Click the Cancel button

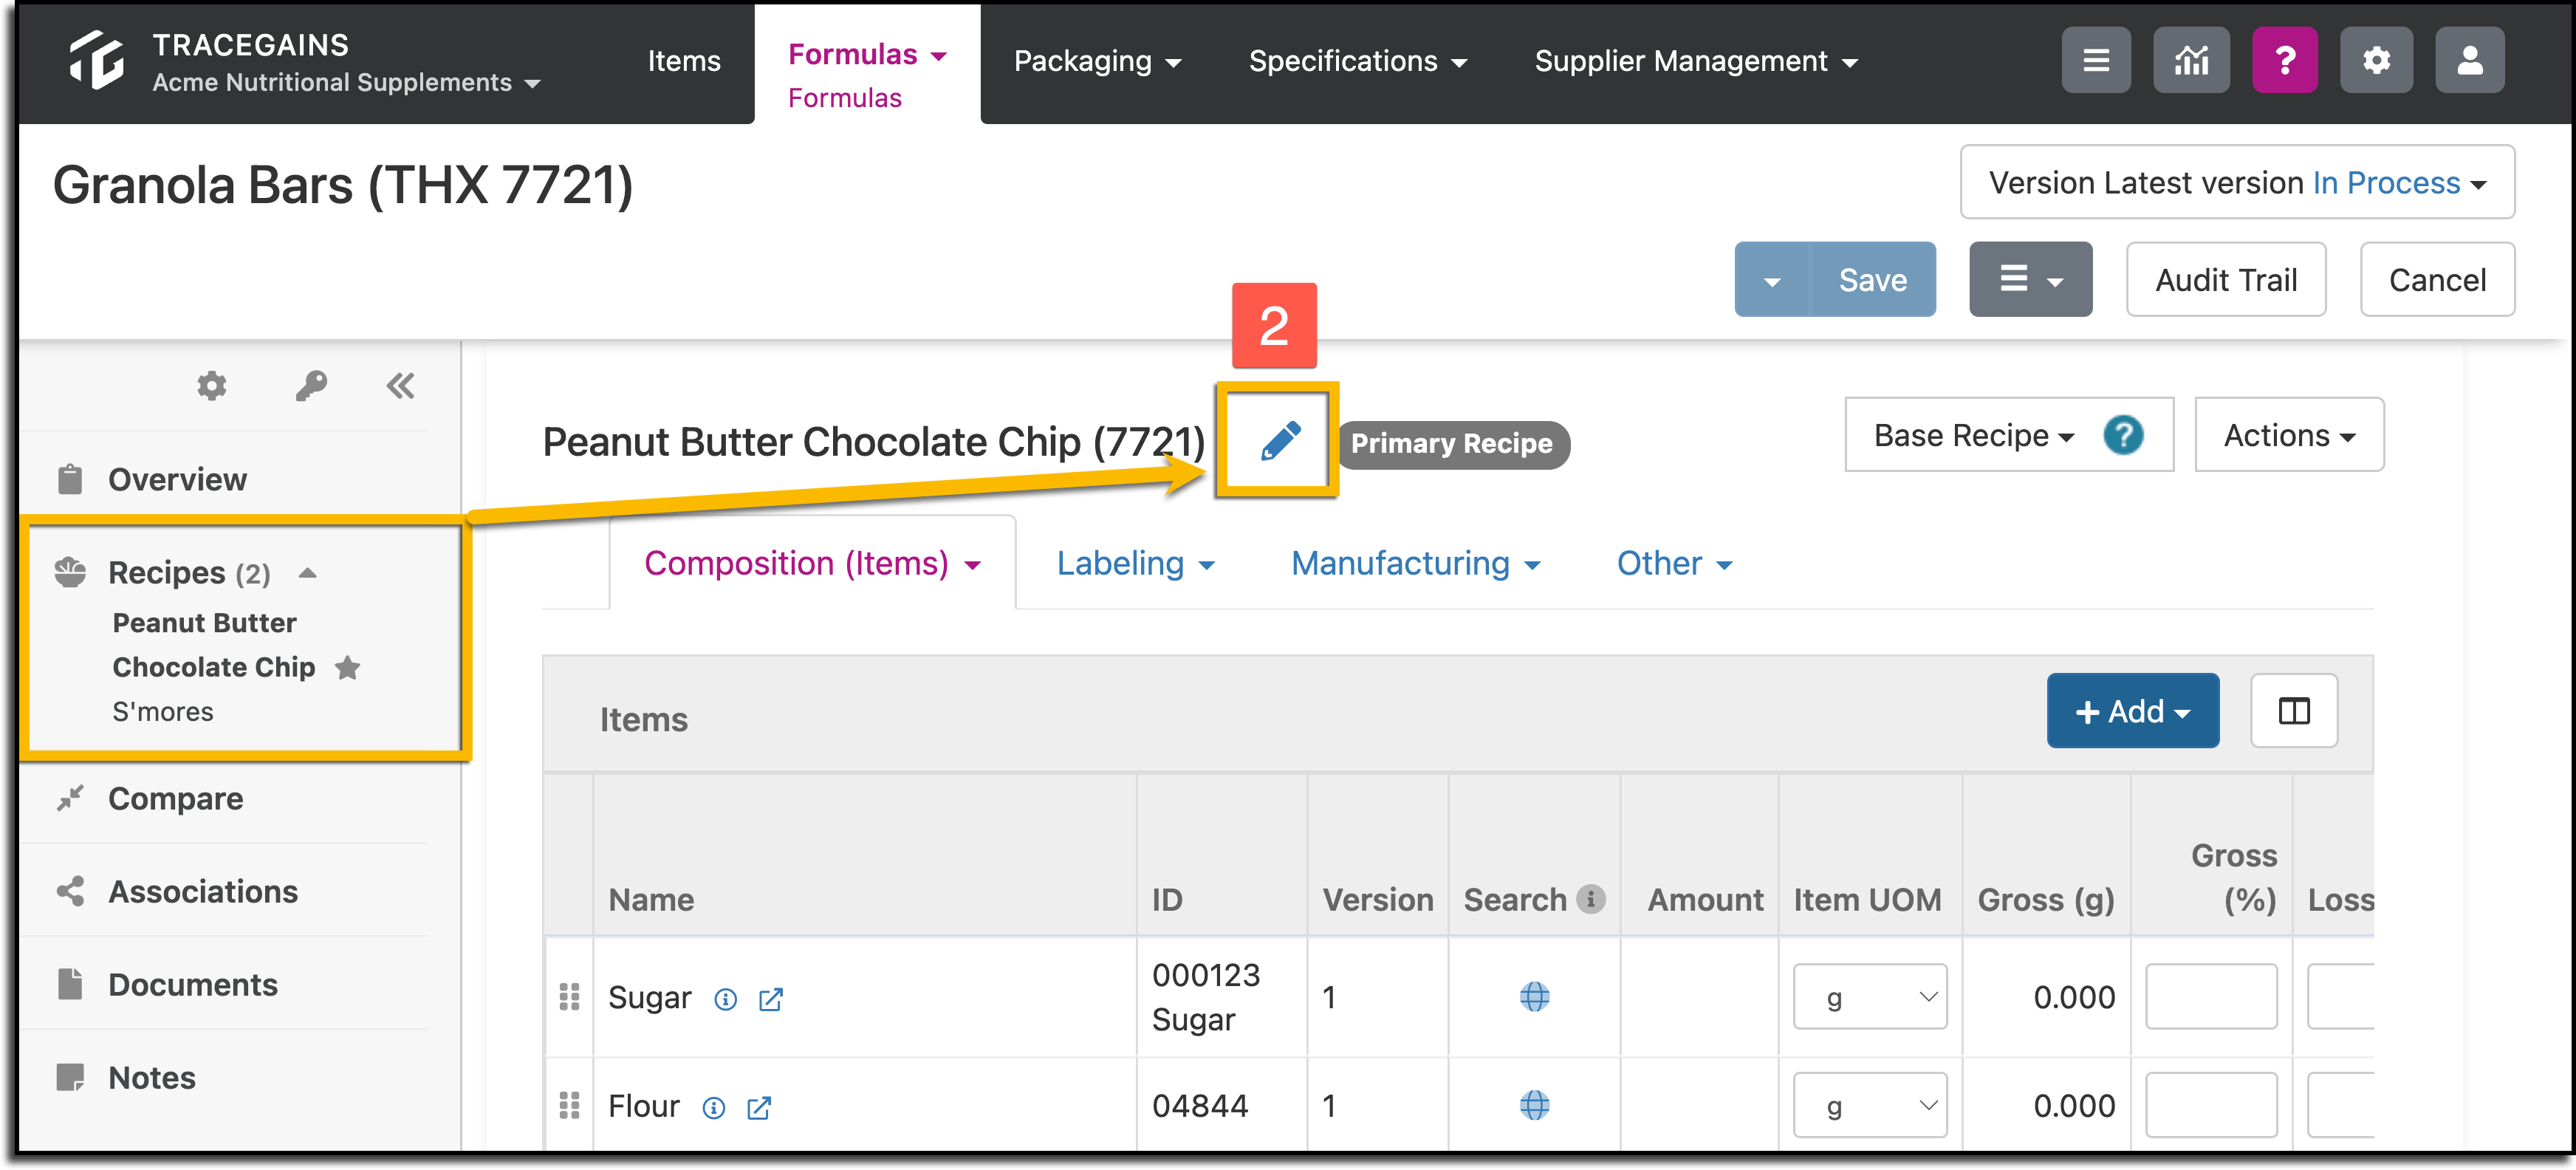[2436, 280]
